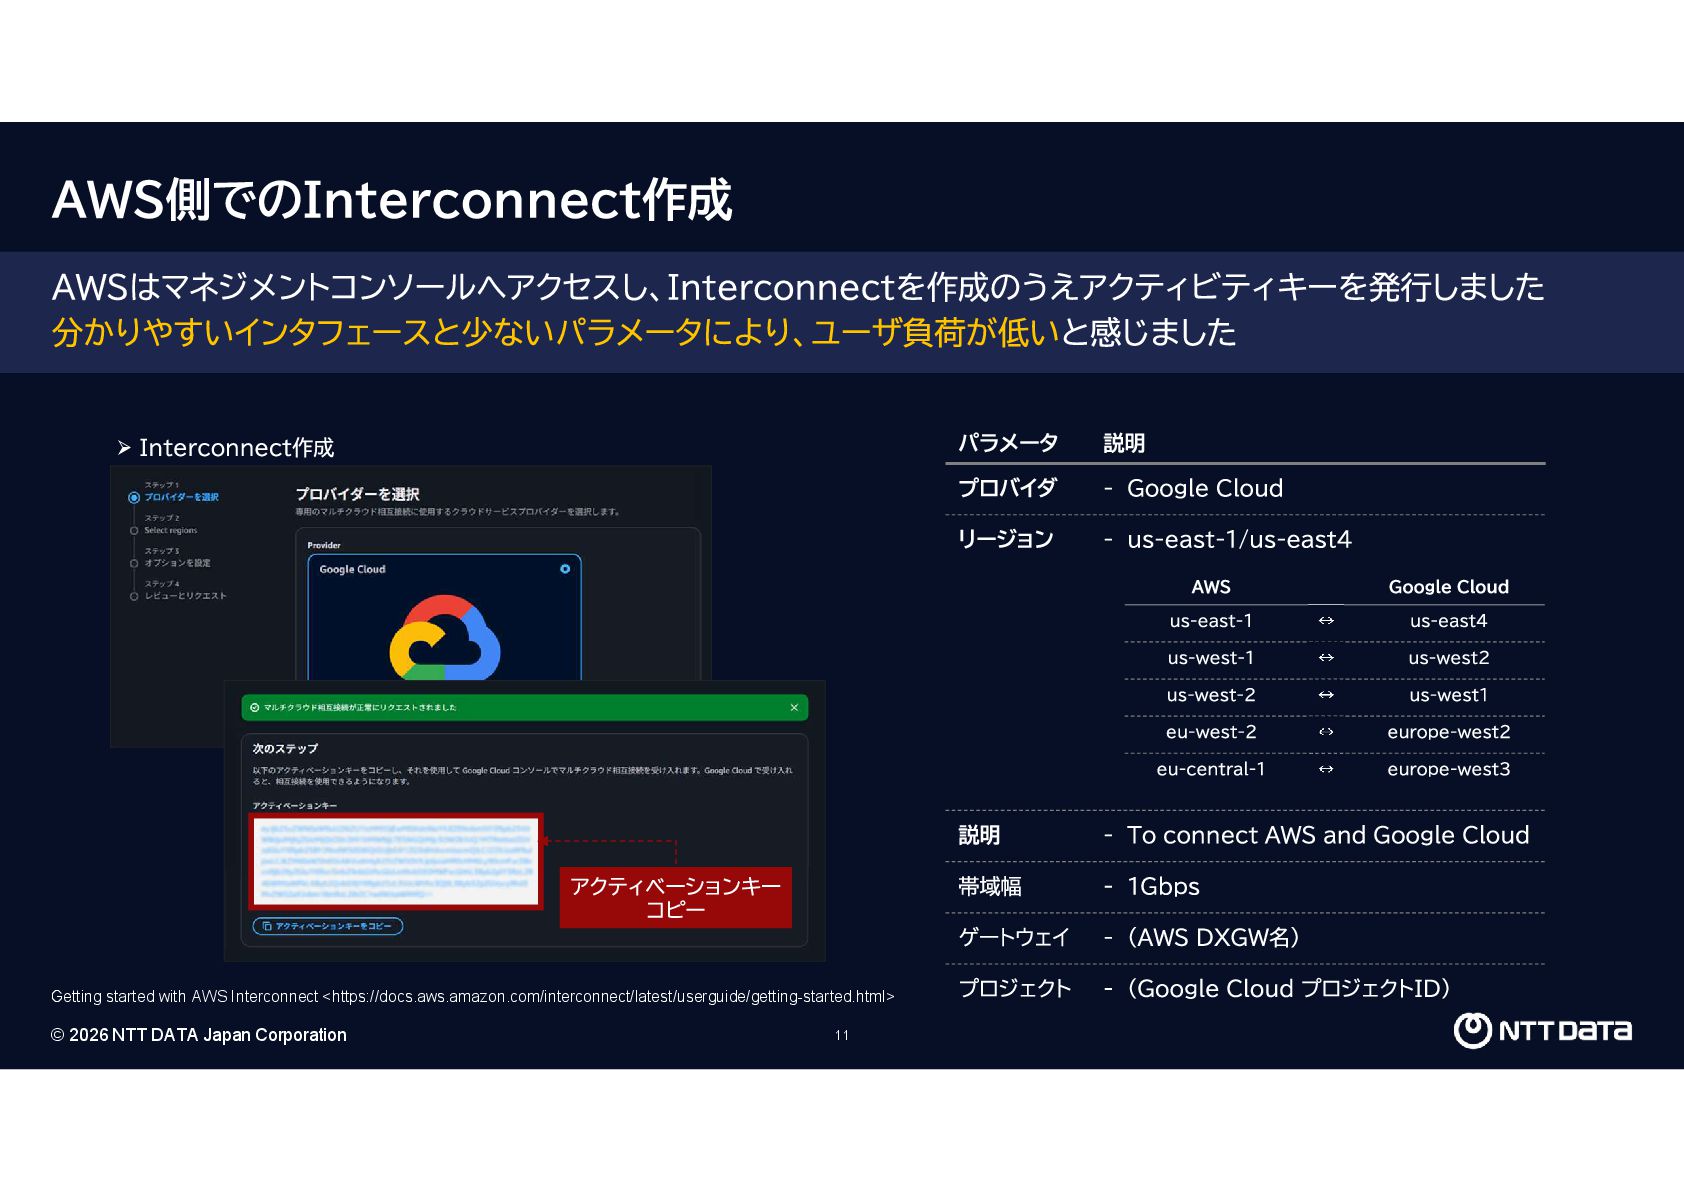
Task: Click the us-east-1/us-east4 region value
Action: pos(1239,539)
